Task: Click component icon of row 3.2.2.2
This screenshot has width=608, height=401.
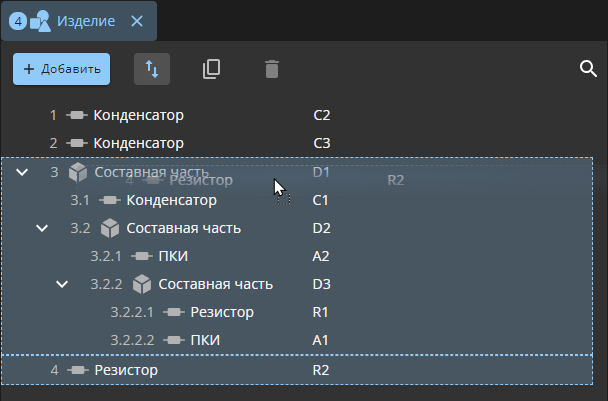Action: point(174,340)
